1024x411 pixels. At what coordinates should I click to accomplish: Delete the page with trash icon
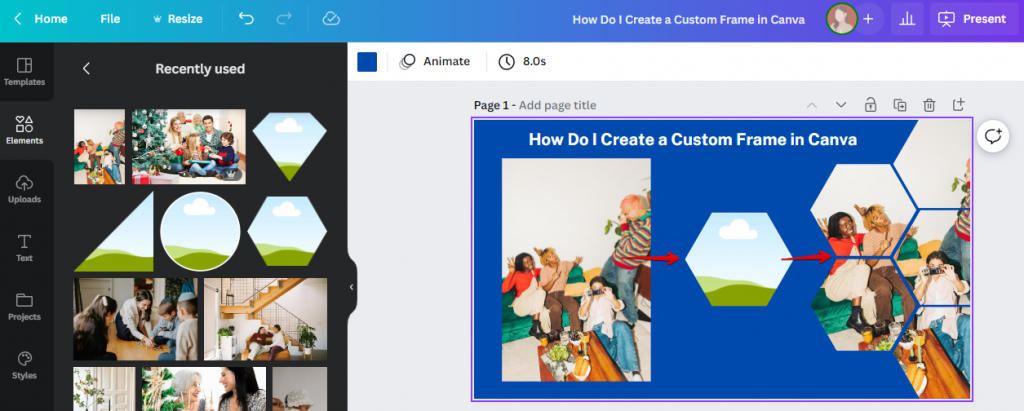click(x=929, y=105)
